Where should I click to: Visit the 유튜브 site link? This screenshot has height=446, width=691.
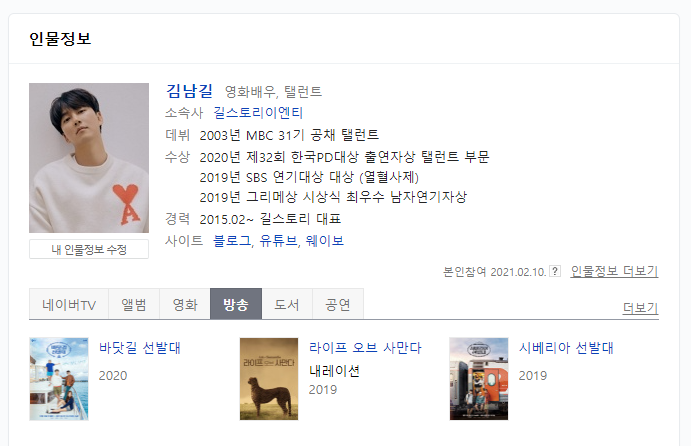[x=278, y=241]
